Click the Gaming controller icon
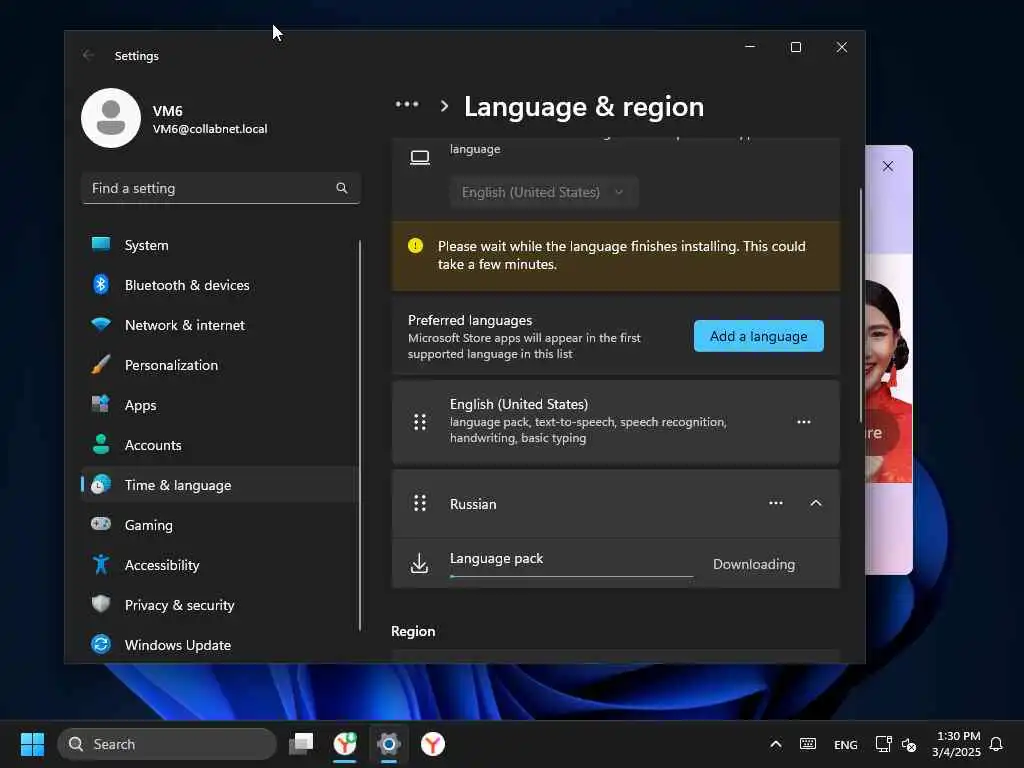 (x=101, y=524)
